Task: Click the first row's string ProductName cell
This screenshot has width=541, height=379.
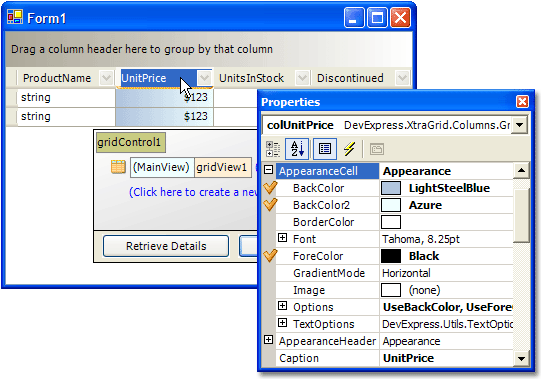Action: [66, 97]
